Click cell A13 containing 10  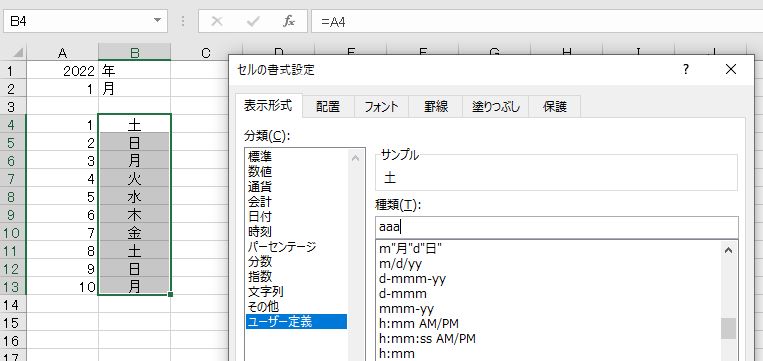(62, 287)
